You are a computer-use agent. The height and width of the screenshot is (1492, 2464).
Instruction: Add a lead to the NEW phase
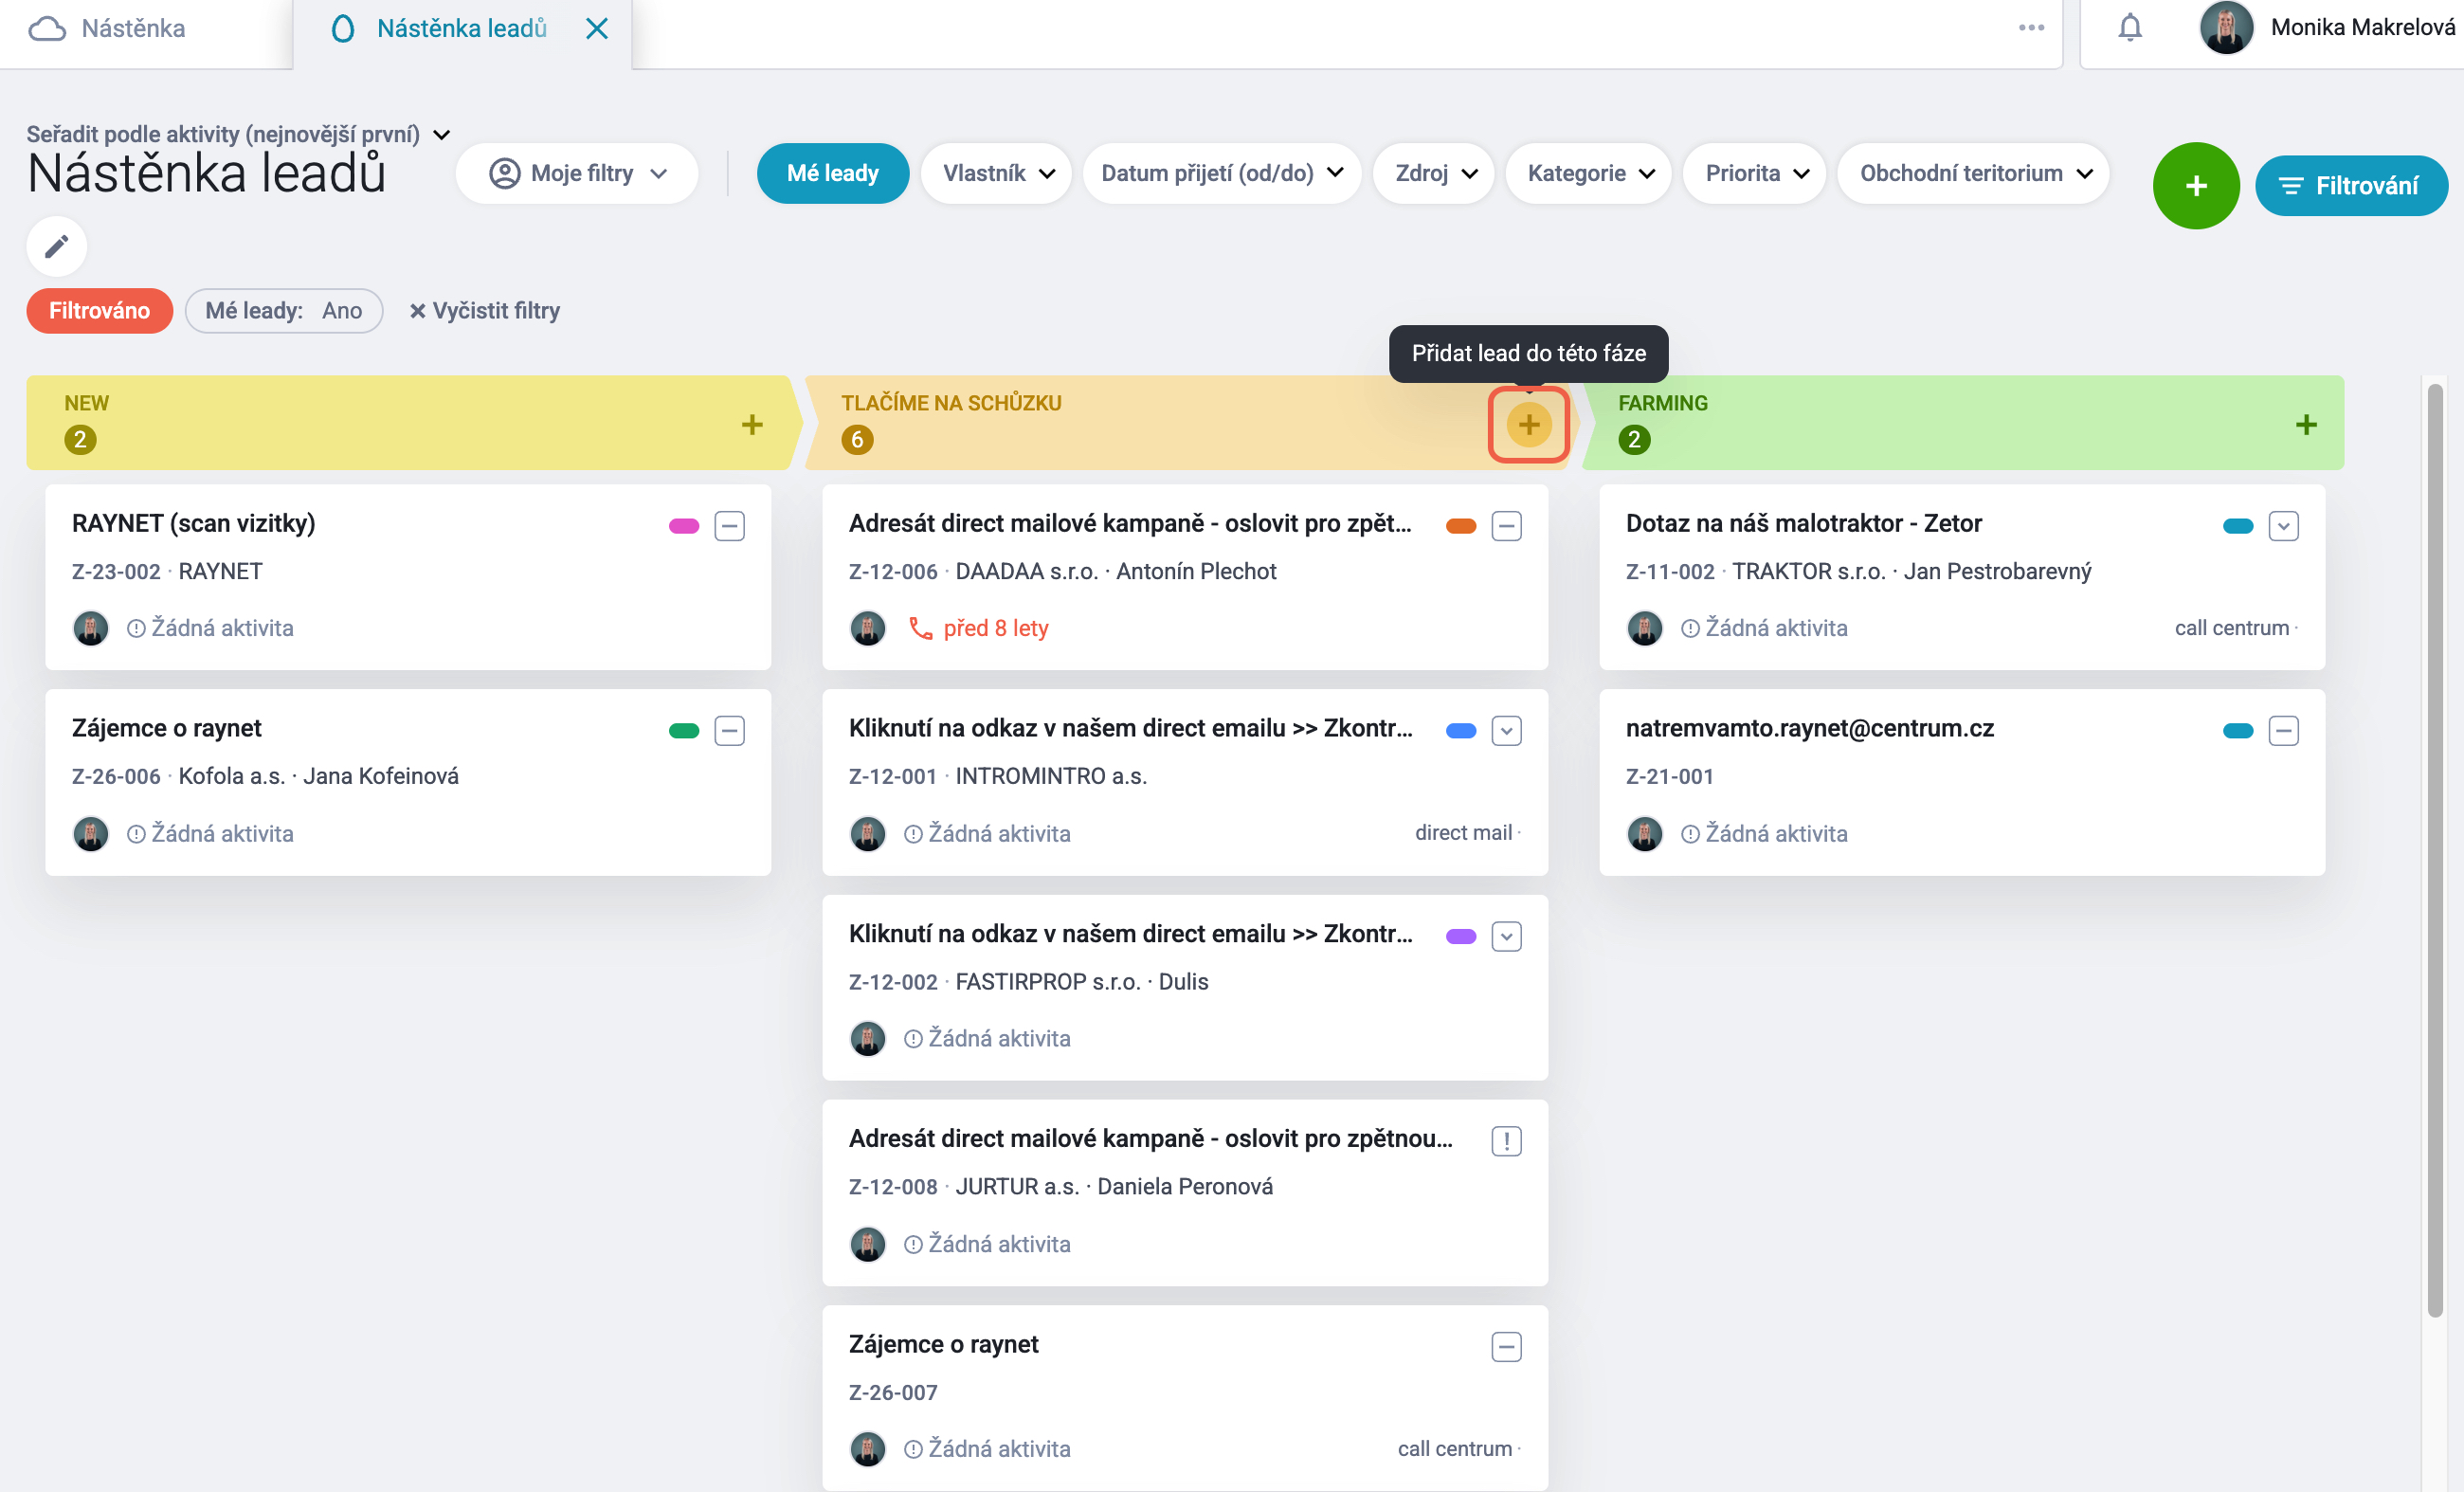[752, 424]
